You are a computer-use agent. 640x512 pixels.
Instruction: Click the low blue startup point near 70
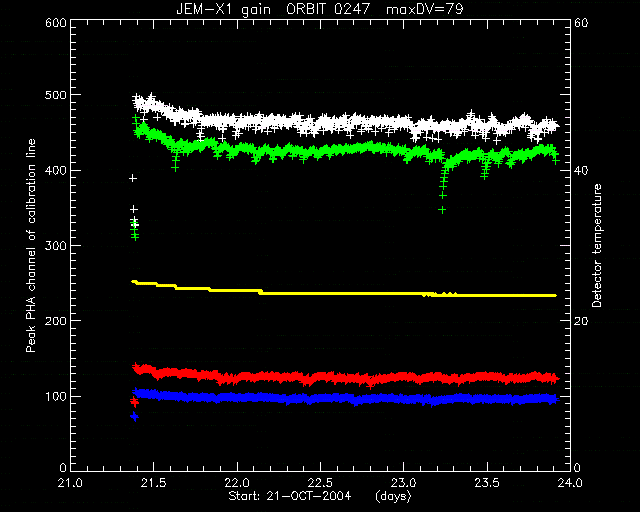[134, 416]
